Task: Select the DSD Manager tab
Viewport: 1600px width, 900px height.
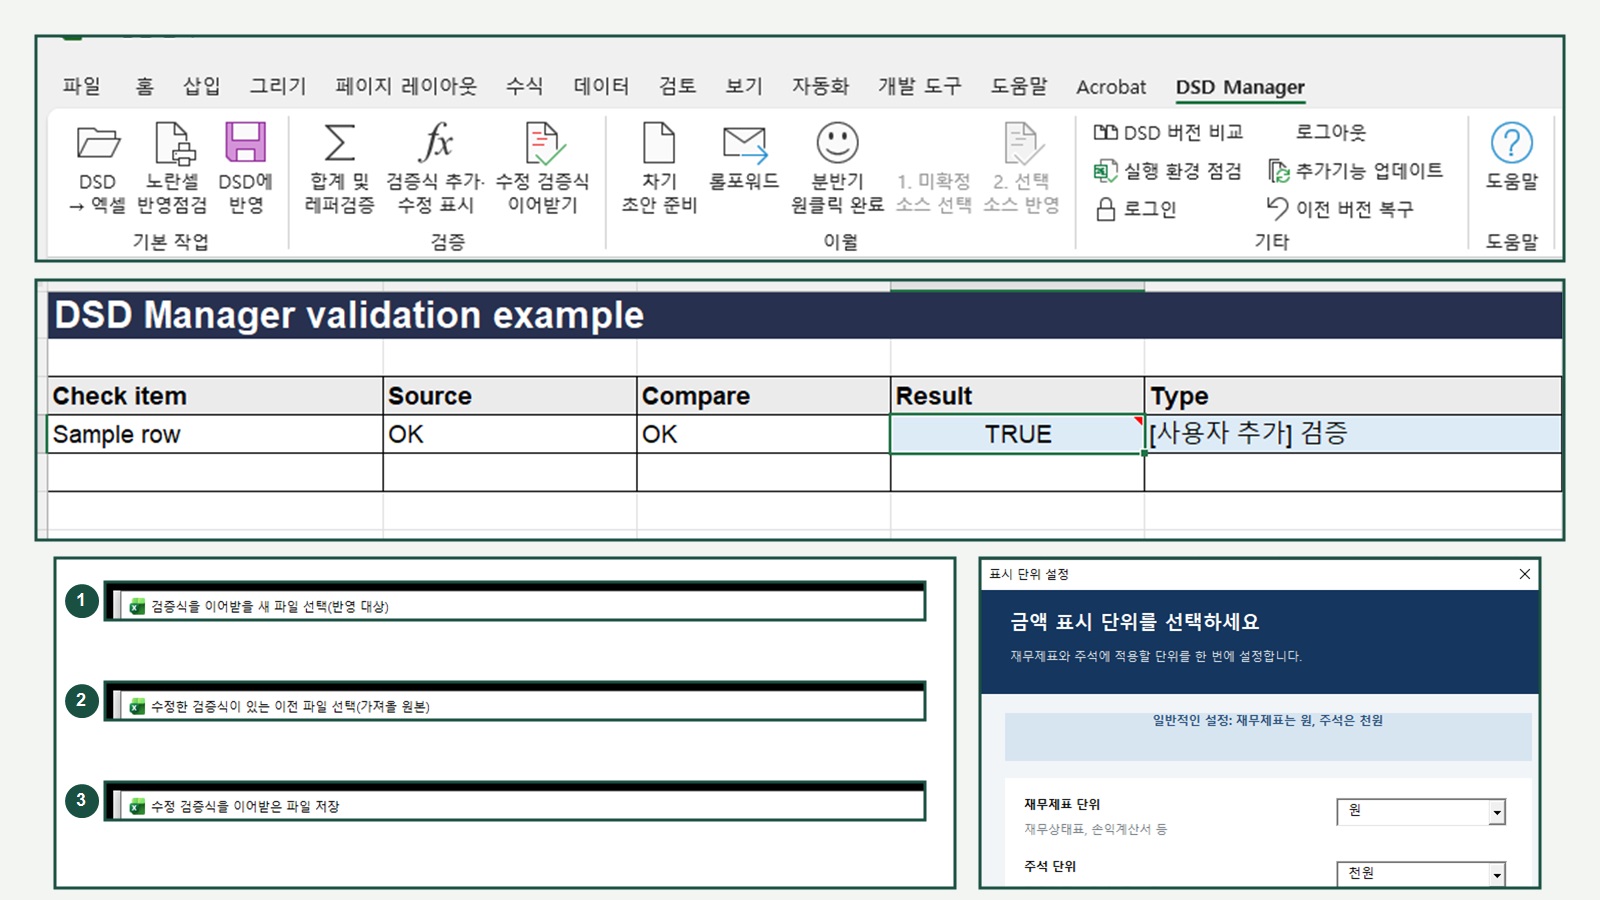Action: pyautogui.click(x=1240, y=87)
